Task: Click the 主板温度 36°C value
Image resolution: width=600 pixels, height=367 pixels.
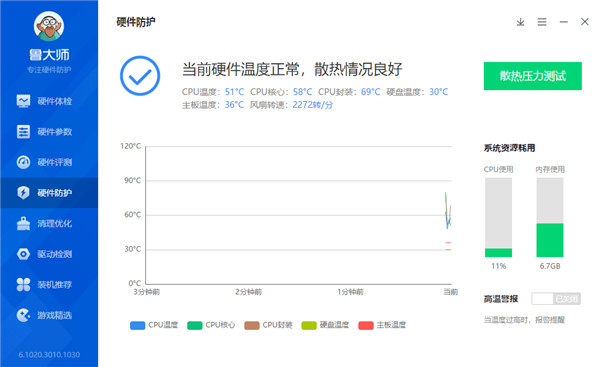Action: click(x=234, y=105)
